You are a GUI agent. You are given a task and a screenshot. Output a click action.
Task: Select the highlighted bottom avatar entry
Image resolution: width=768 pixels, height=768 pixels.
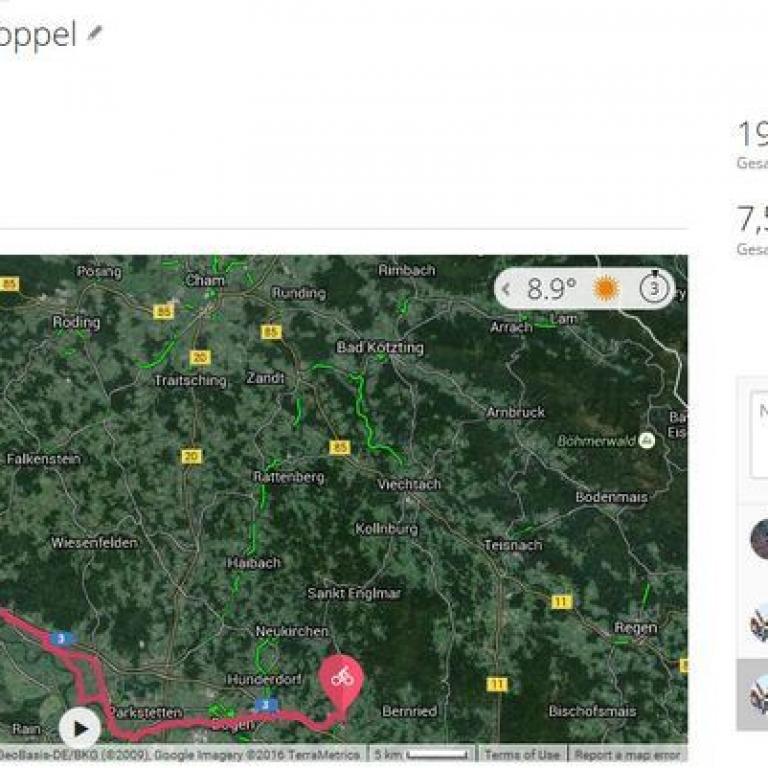tap(752, 695)
